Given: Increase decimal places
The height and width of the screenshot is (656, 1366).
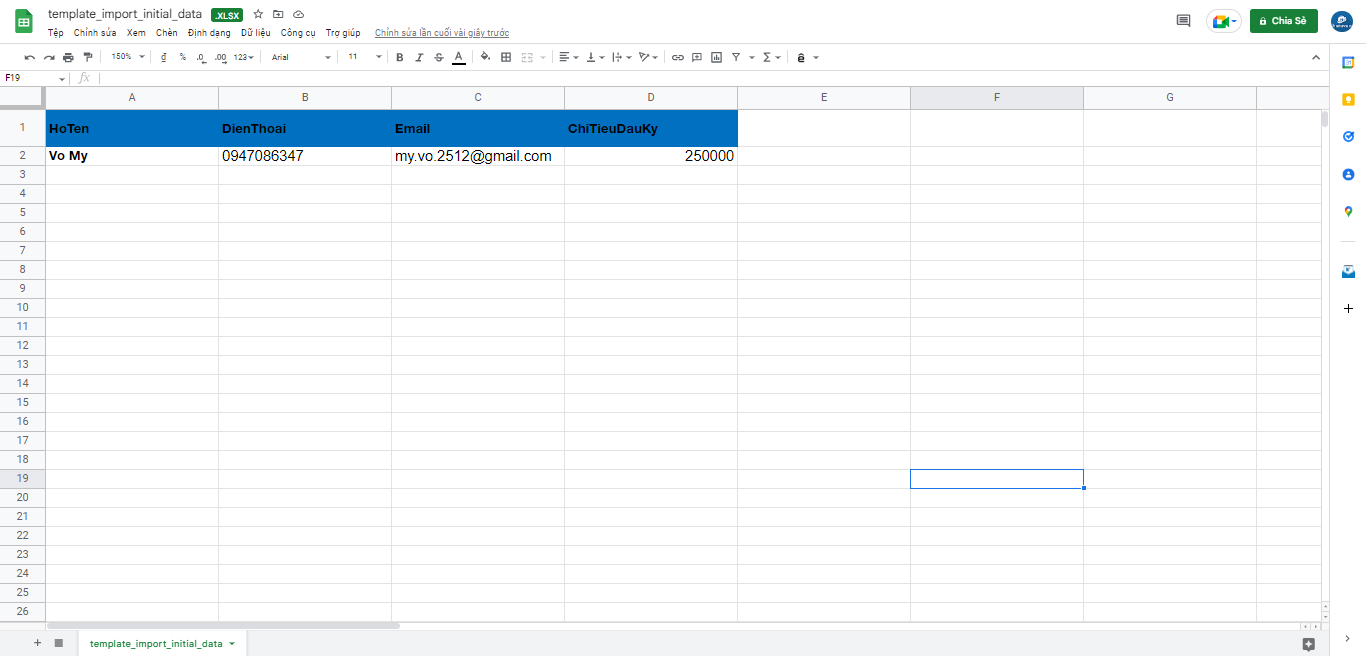Looking at the screenshot, I should [x=221, y=57].
